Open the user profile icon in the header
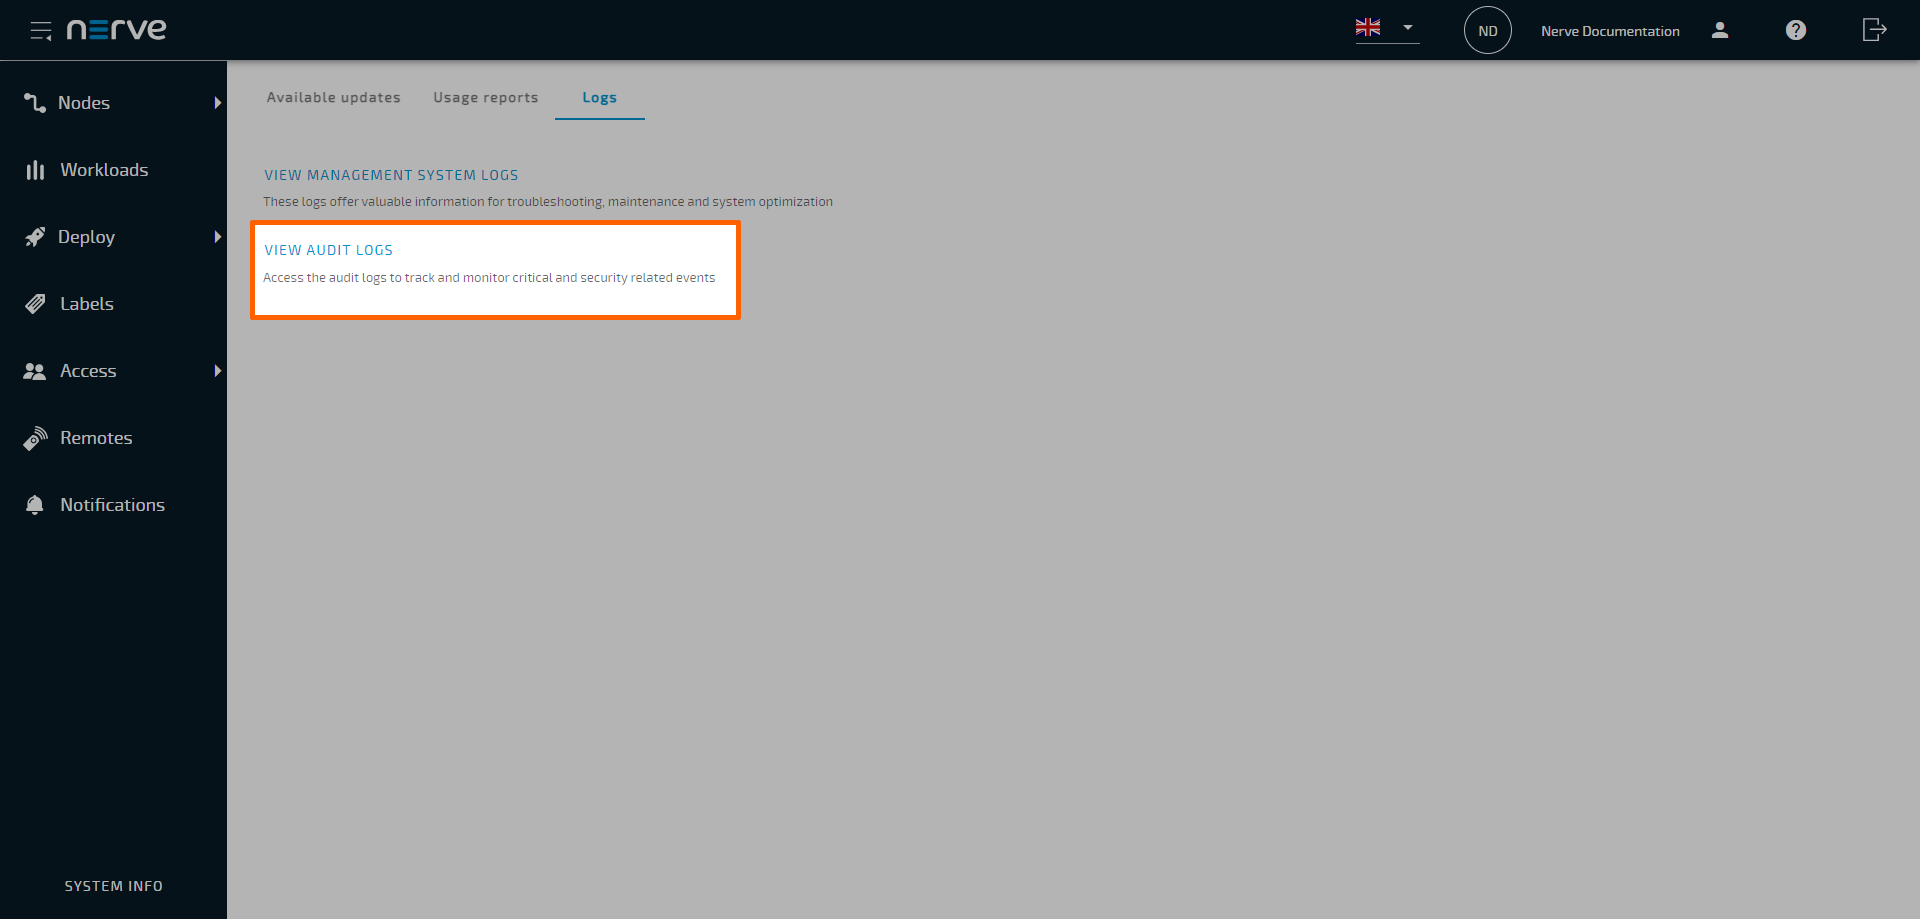The image size is (1920, 919). 1720,31
